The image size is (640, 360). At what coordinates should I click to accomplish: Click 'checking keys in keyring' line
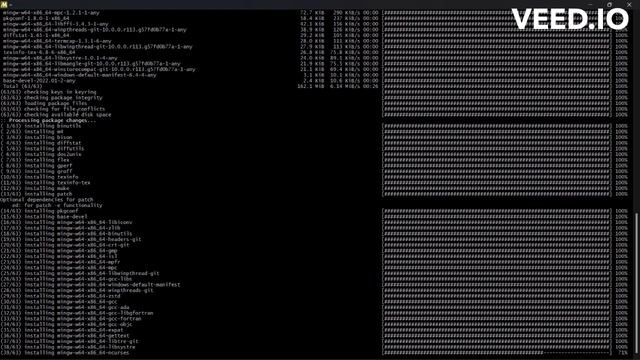[49, 92]
